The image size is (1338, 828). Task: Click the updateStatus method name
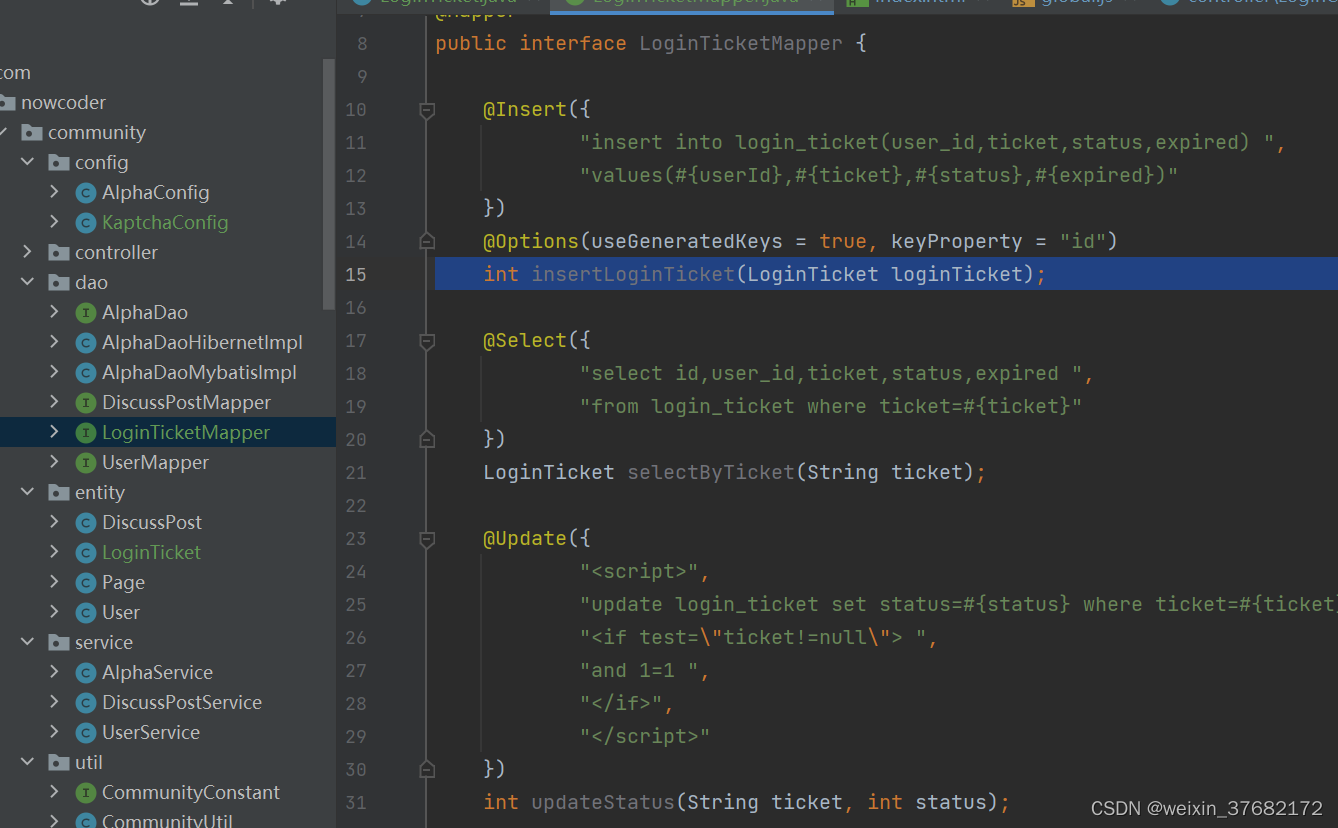(603, 802)
